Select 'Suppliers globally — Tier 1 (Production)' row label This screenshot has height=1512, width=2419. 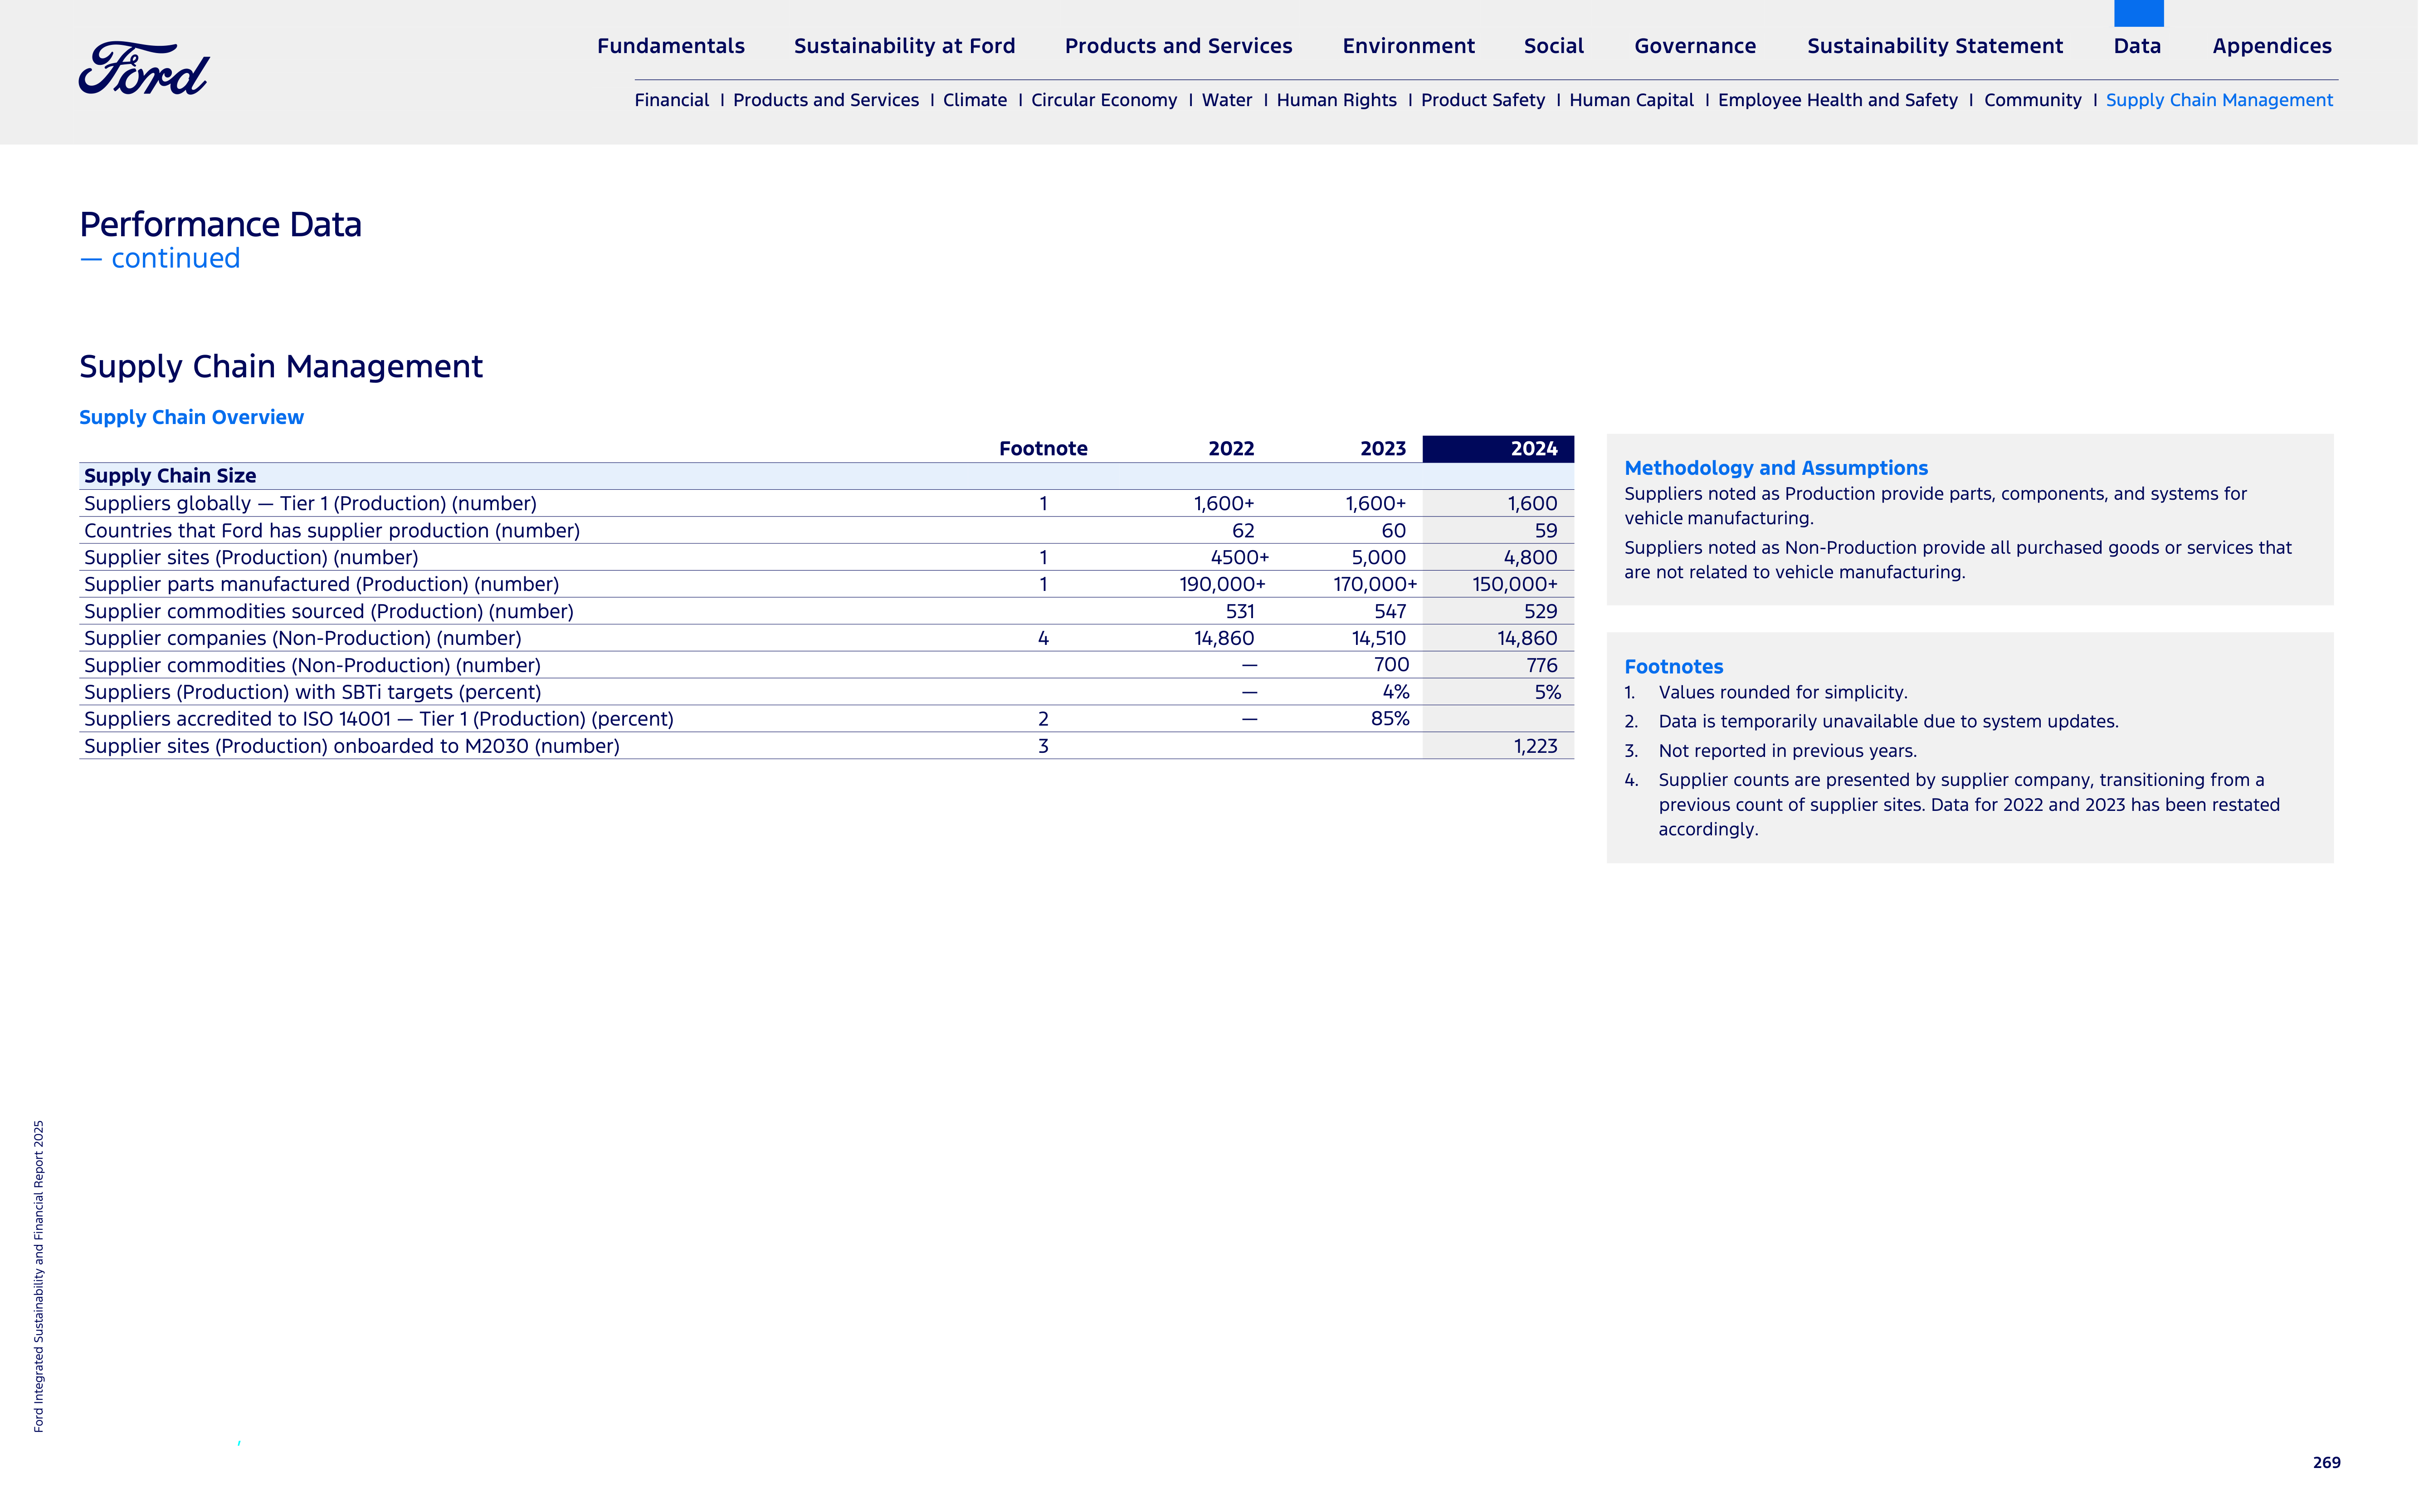[x=310, y=504]
